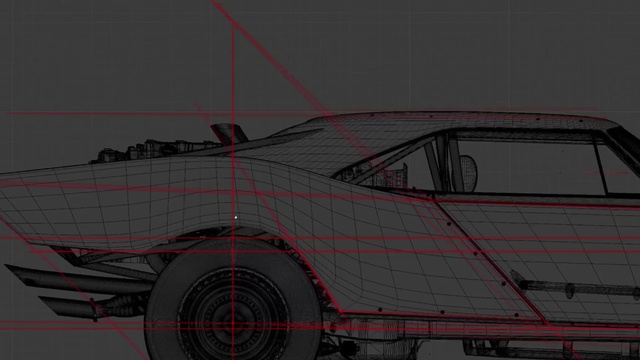Click the side mirror inside the window
The image size is (640, 360).
469,173
